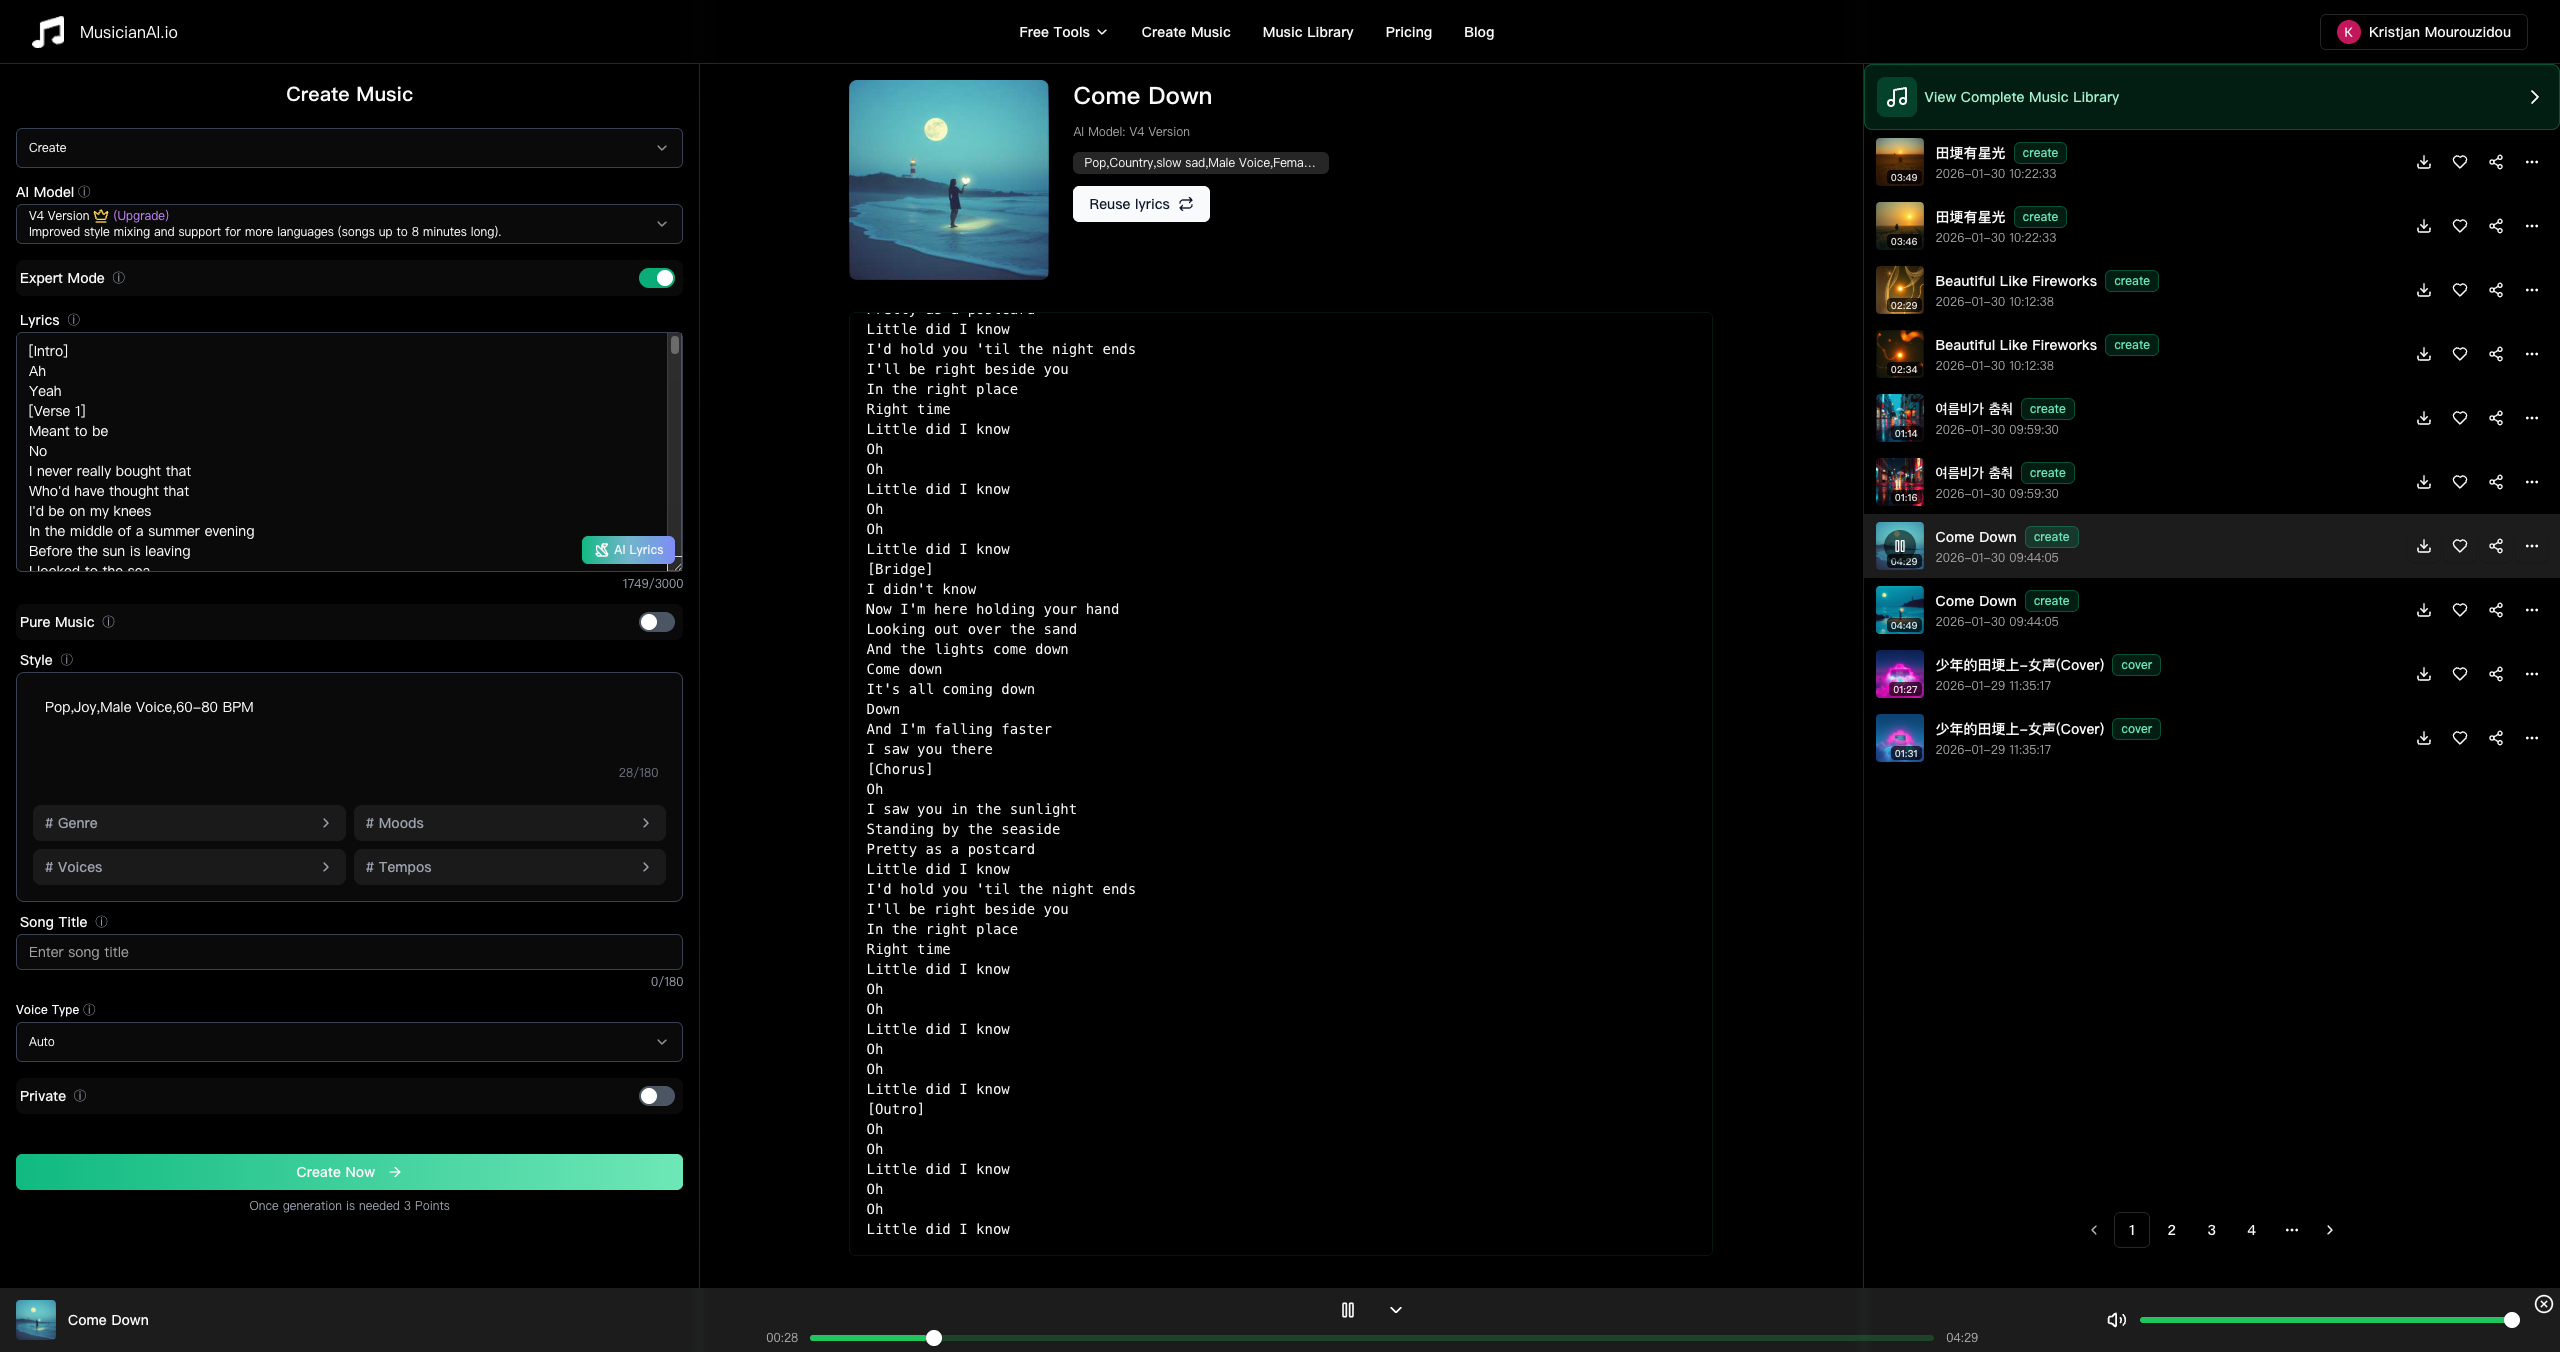Disable Expert Mode
This screenshot has width=2560, height=1352.
[x=657, y=278]
